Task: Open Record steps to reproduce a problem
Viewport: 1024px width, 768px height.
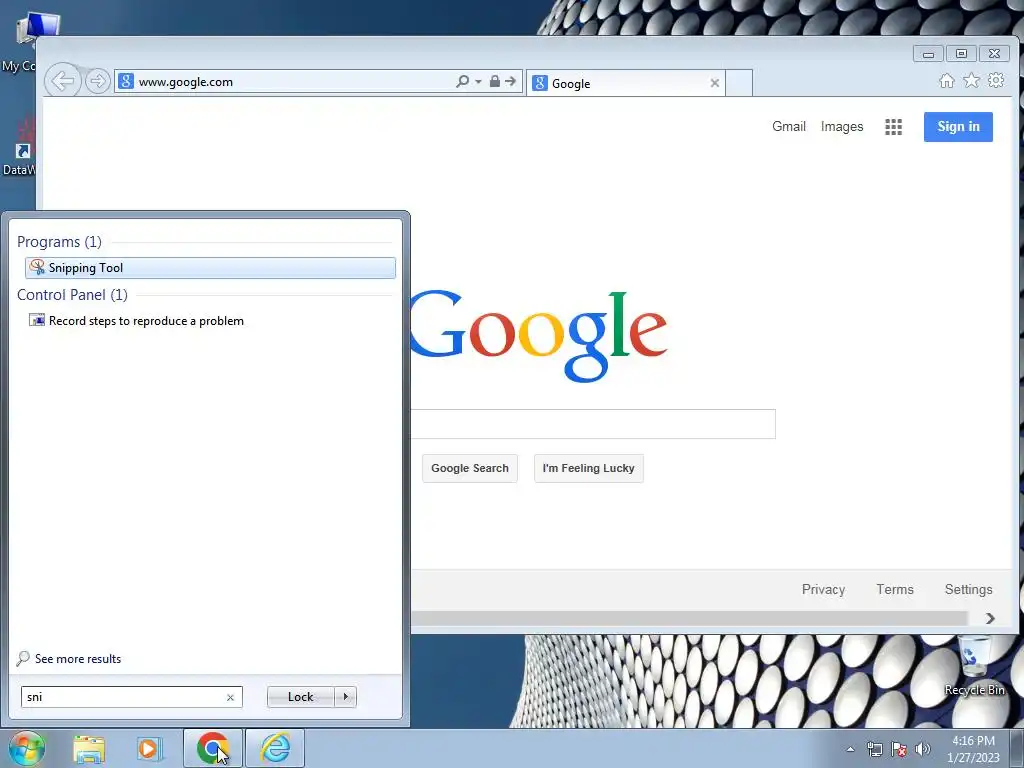Action: (x=136, y=321)
